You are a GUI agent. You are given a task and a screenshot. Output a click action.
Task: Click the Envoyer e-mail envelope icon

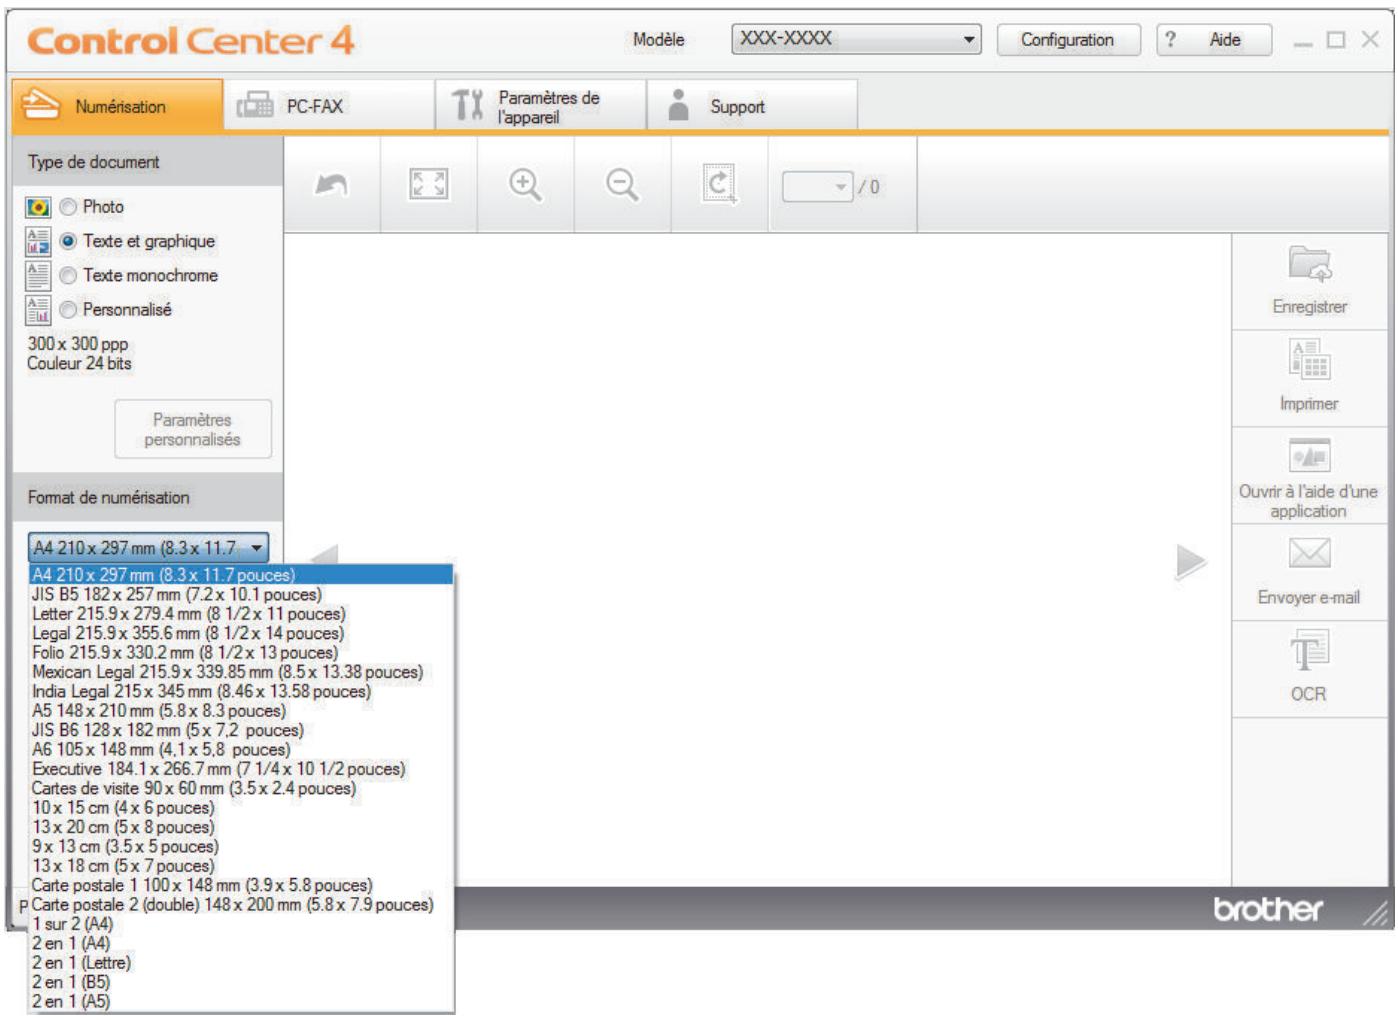coord(1309,553)
